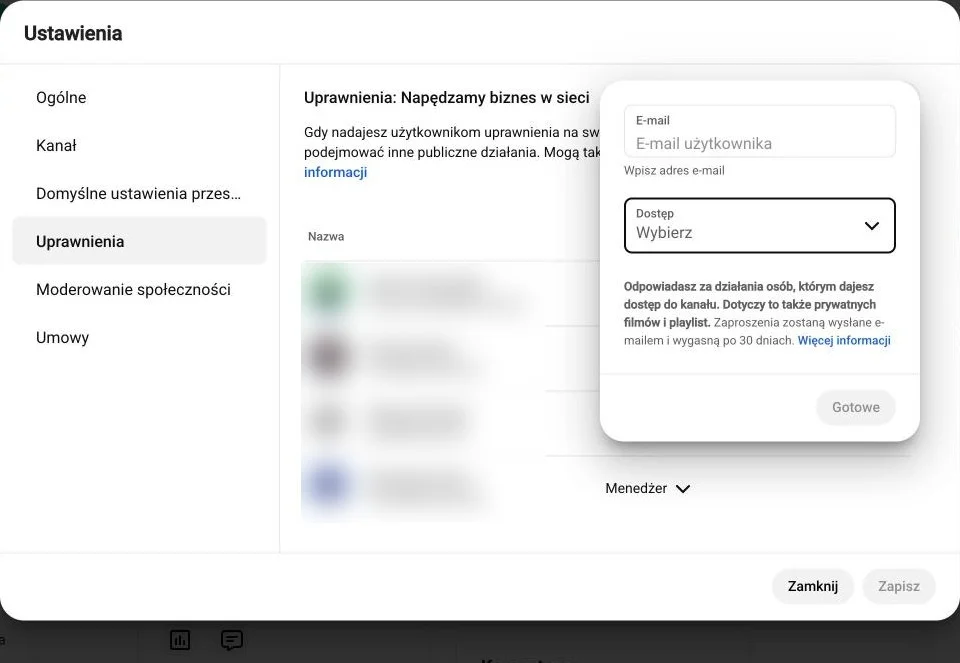Open comments speech bubble icon behind dialog
Screen dimensions: 960x663
click(231, 640)
